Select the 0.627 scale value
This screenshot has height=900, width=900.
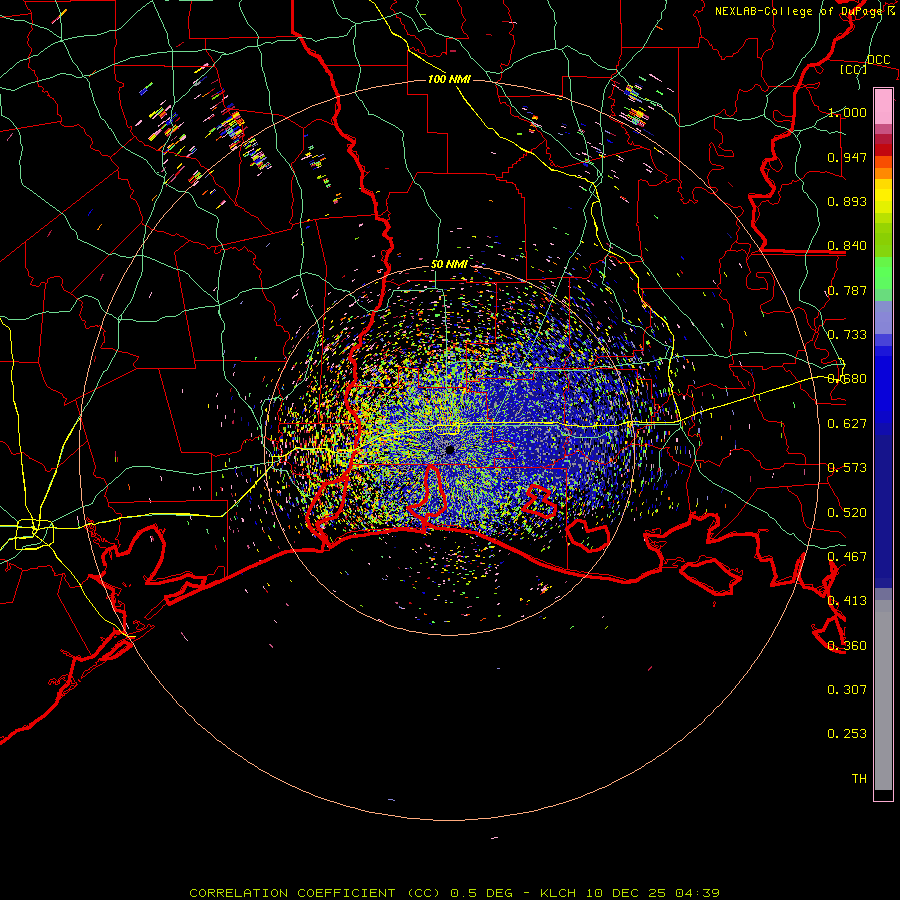click(847, 424)
